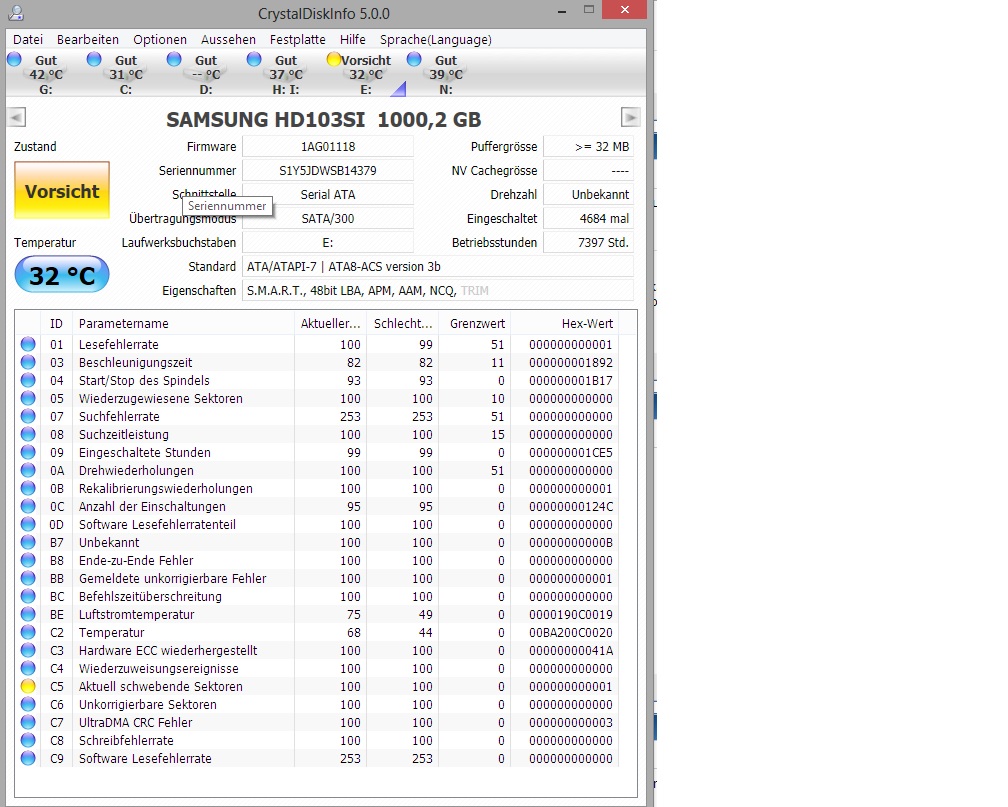The width and height of the screenshot is (1008, 807).
Task: Open the Datei menu
Action: (28, 39)
